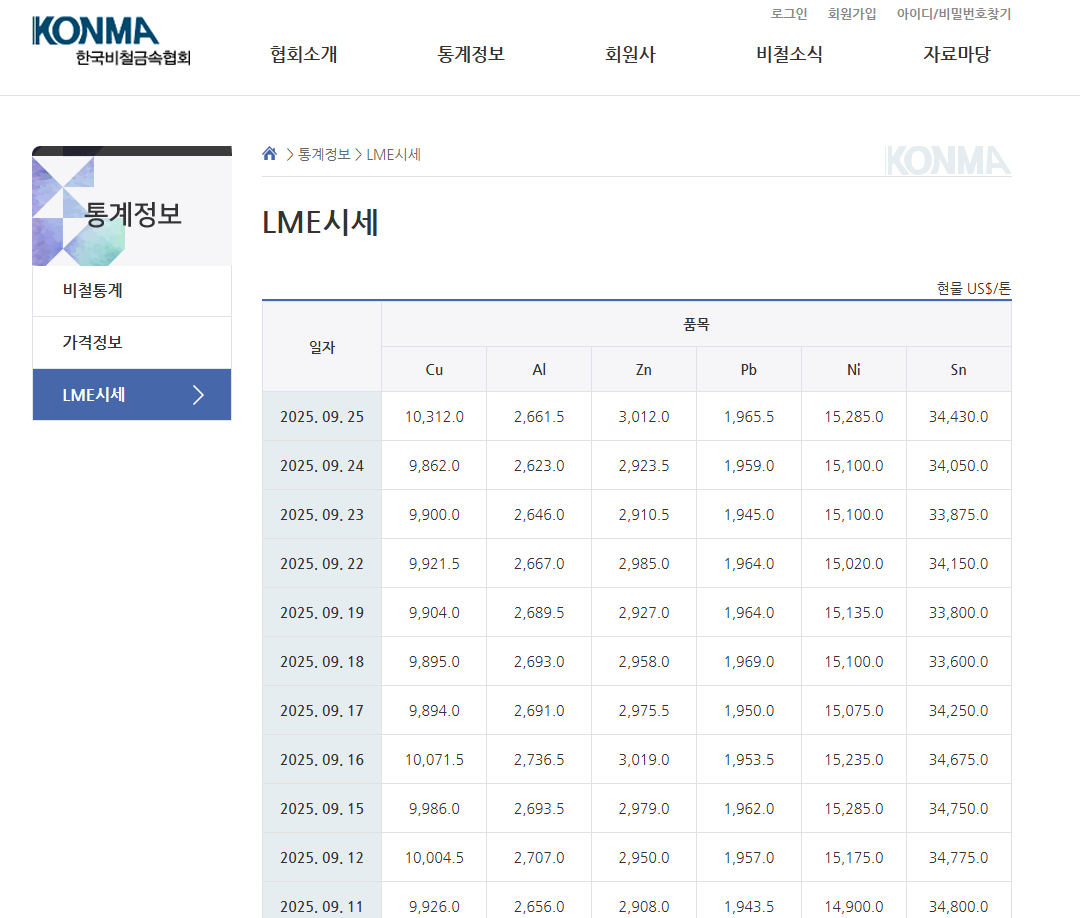Click the 아이디/비밀번호찾기 link
1080x918 pixels.
(952, 14)
